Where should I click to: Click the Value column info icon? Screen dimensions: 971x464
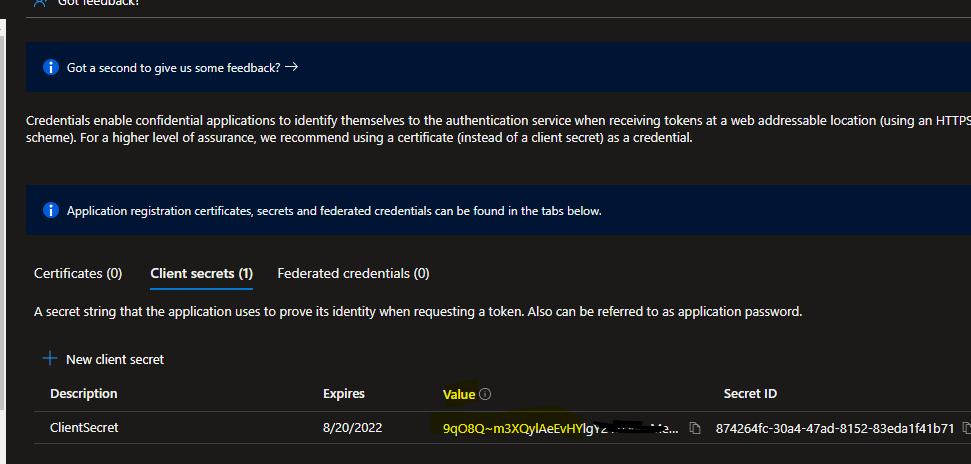click(485, 394)
